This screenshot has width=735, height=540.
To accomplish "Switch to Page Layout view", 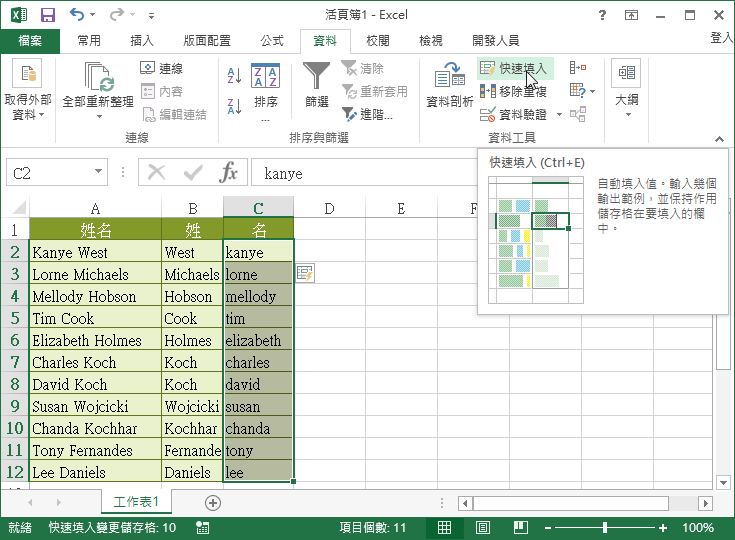I will point(482,528).
